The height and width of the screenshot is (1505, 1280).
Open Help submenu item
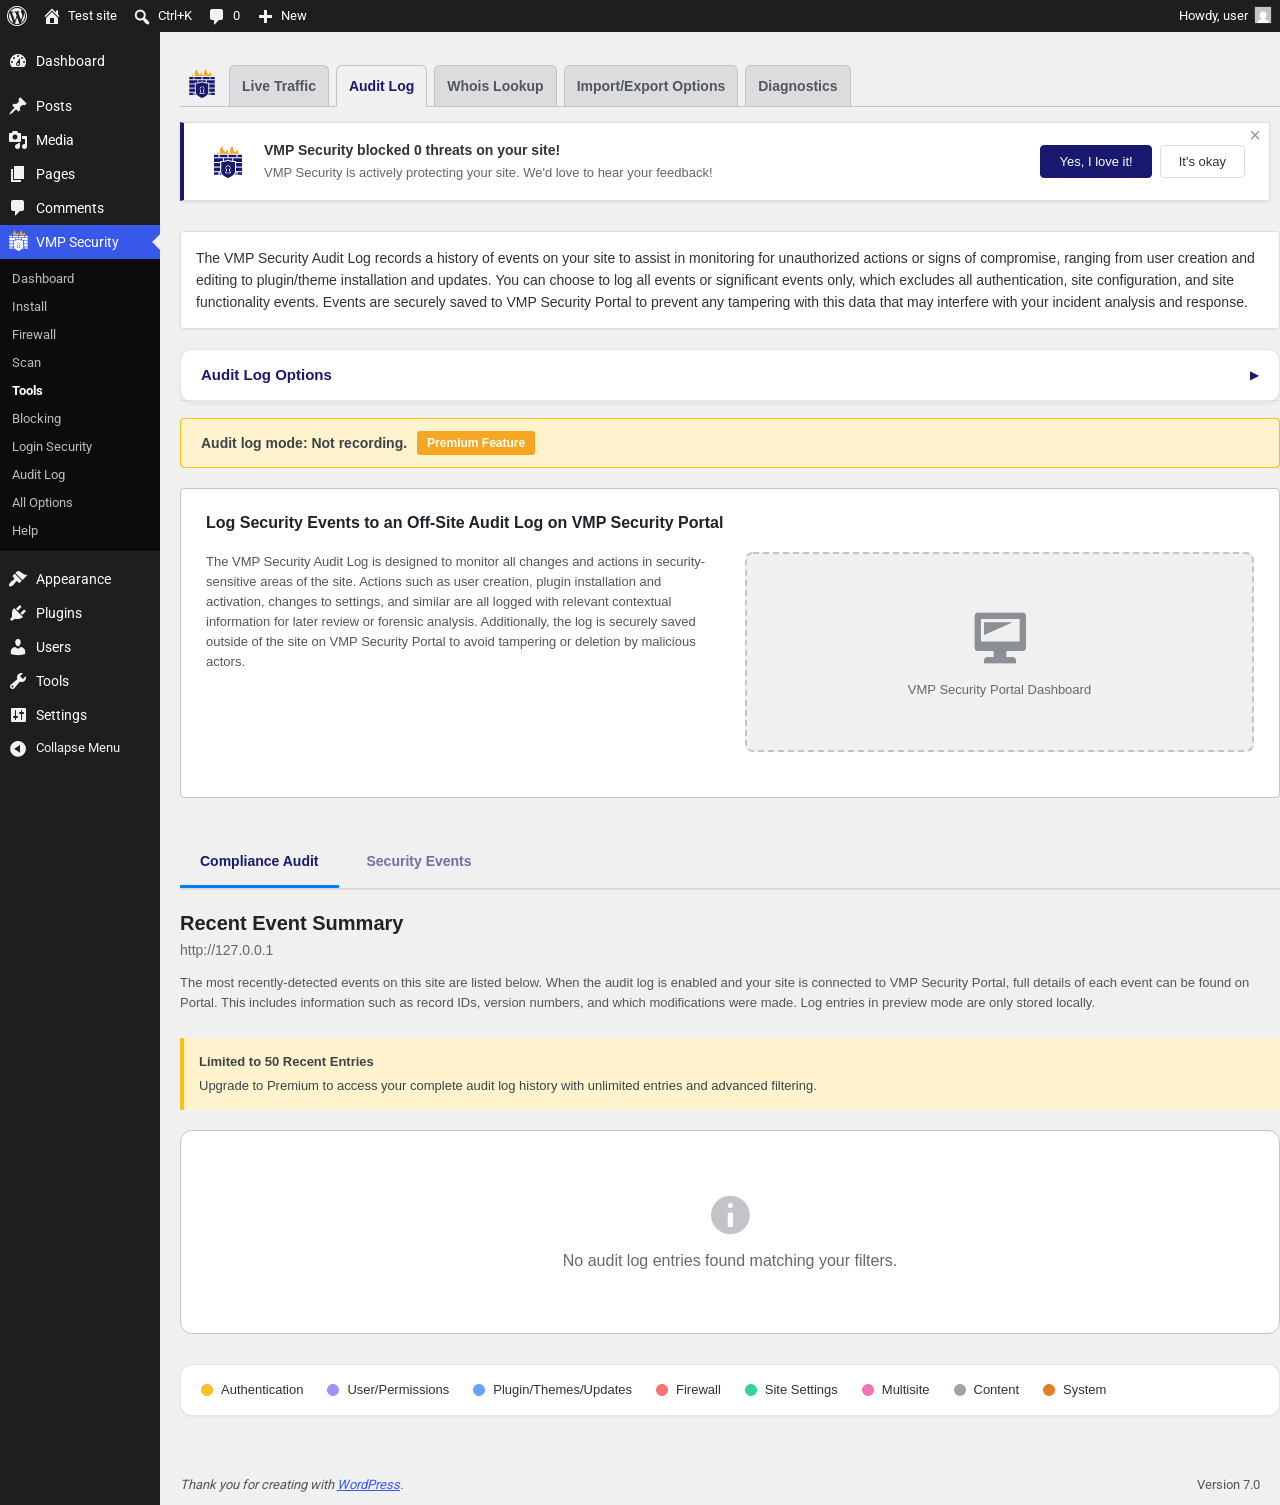25,531
